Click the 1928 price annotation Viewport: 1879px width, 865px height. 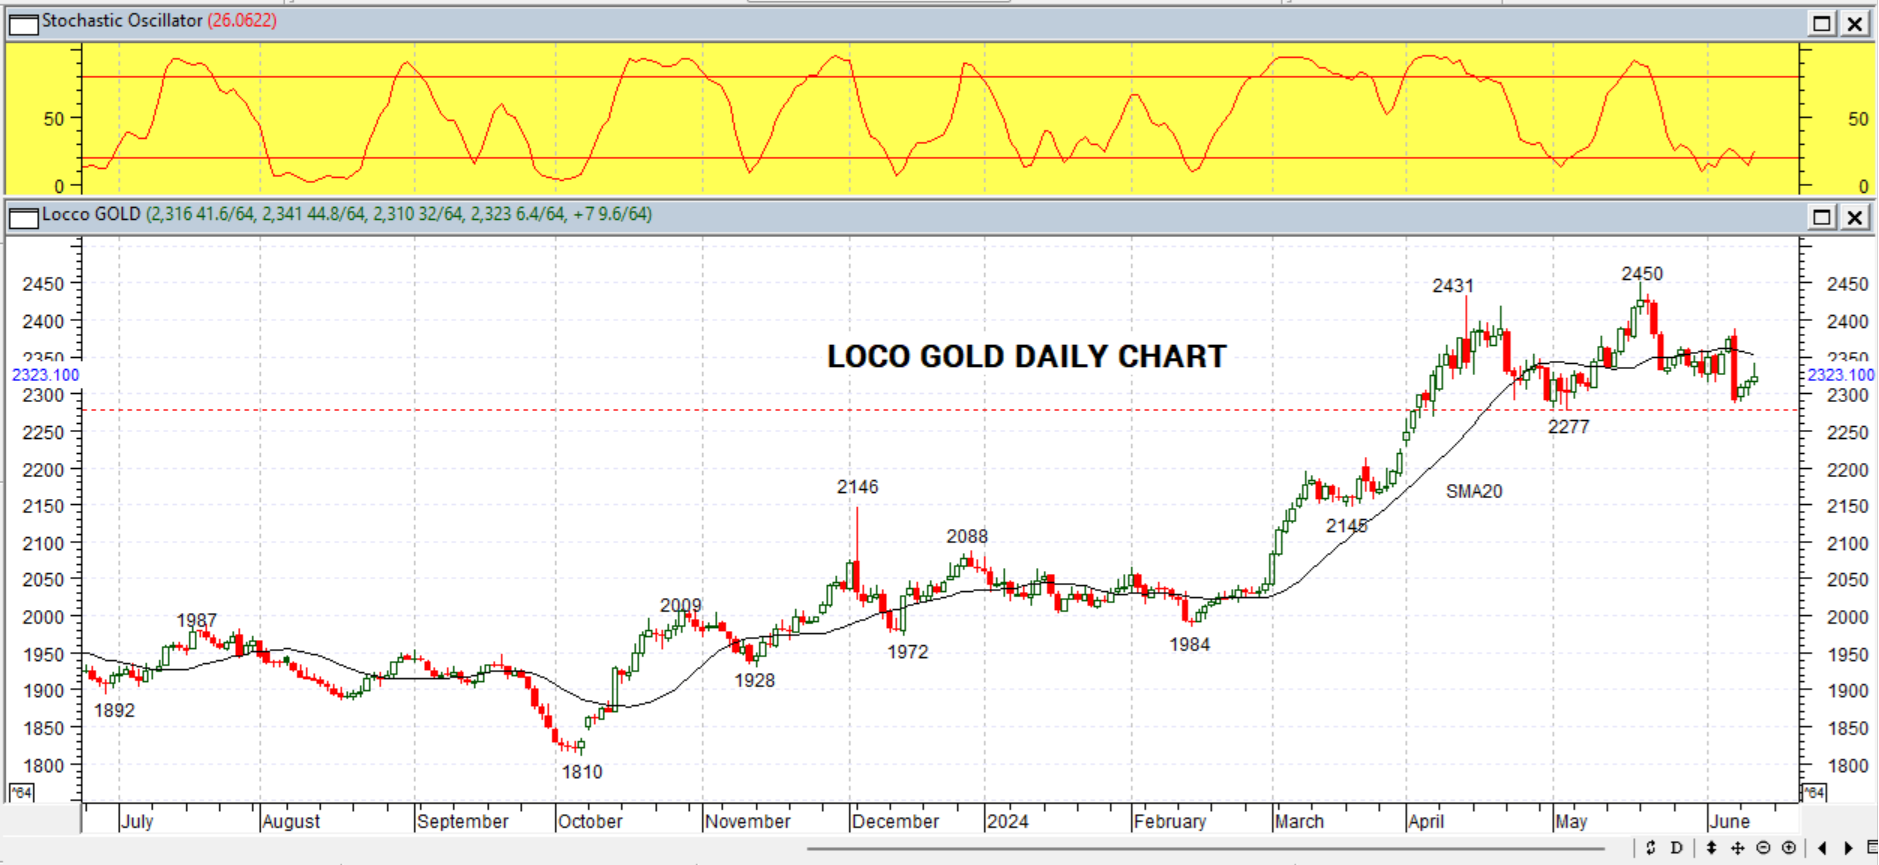point(755,681)
